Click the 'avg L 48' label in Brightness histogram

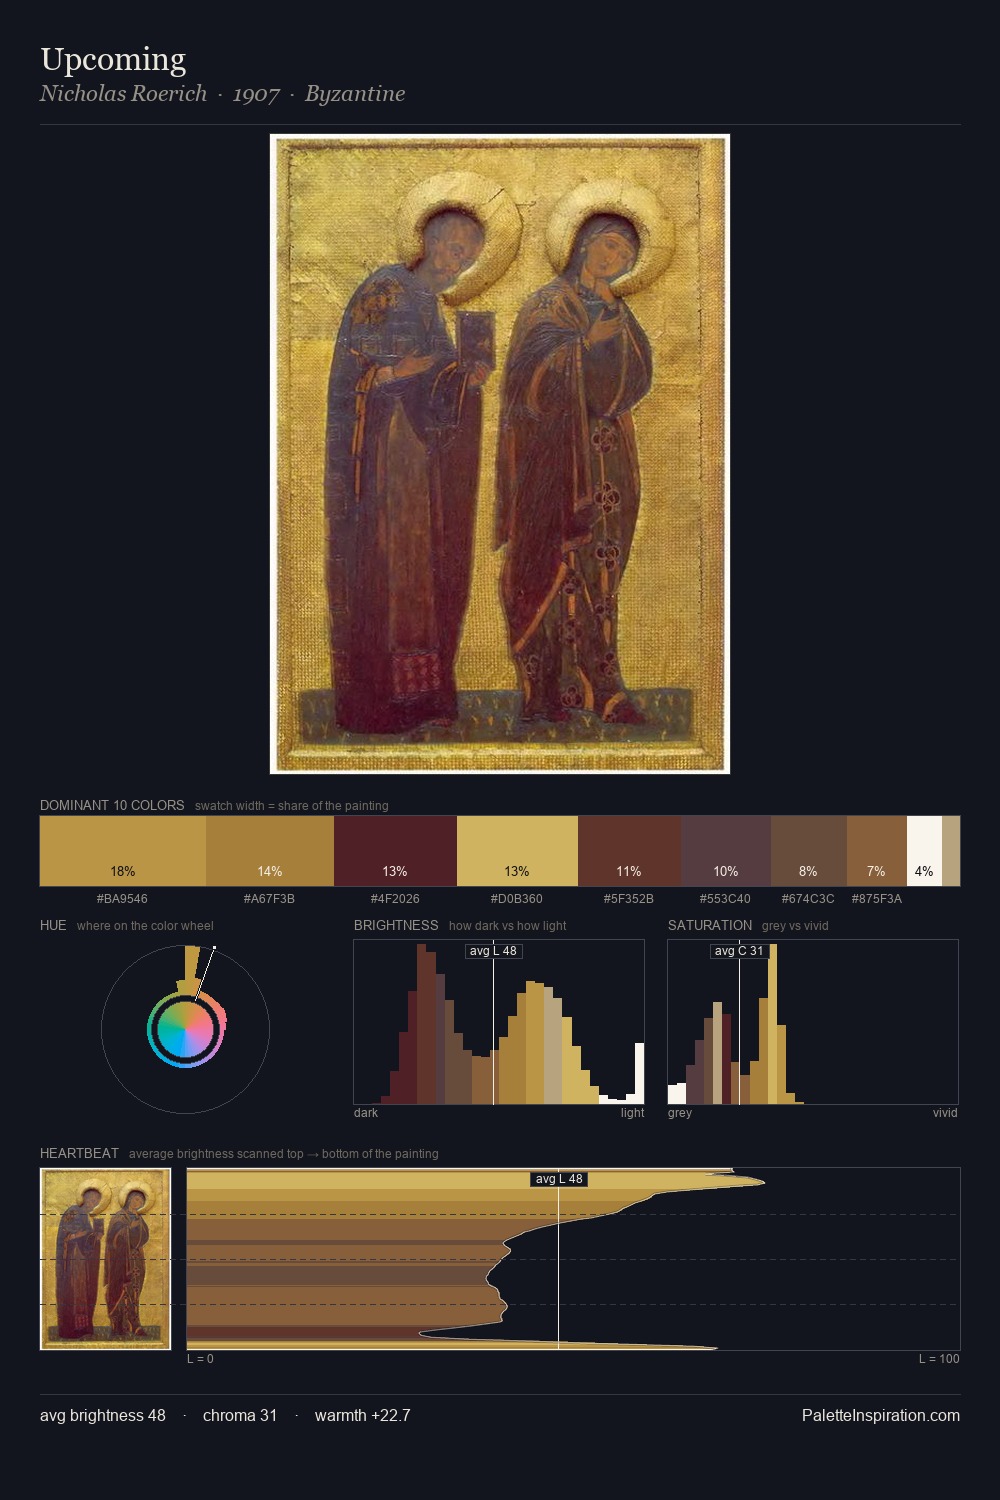(493, 951)
